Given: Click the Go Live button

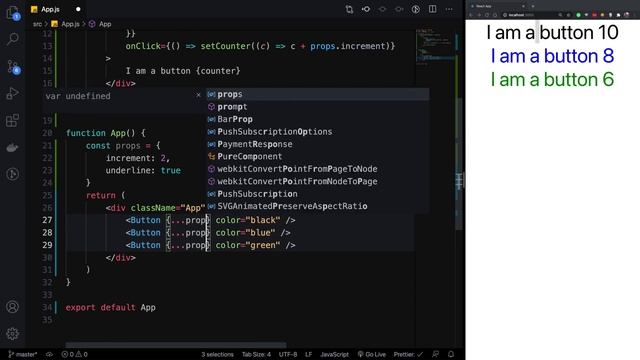Looking at the screenshot, I should click(371, 354).
